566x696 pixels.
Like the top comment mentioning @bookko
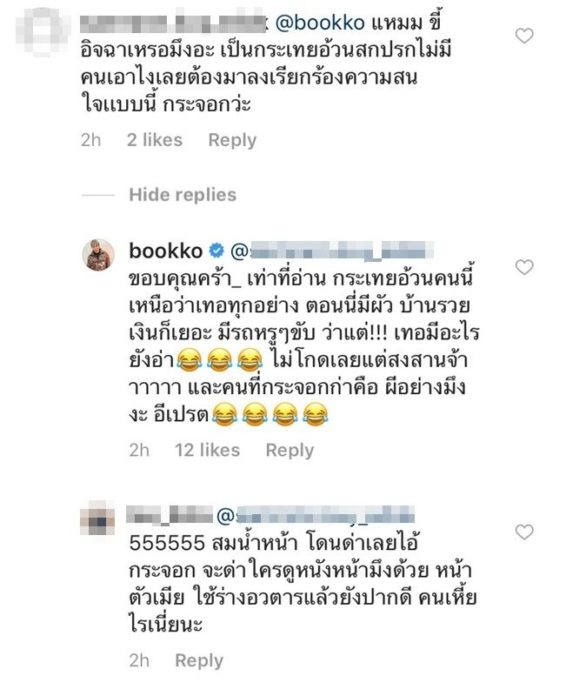pyautogui.click(x=524, y=36)
